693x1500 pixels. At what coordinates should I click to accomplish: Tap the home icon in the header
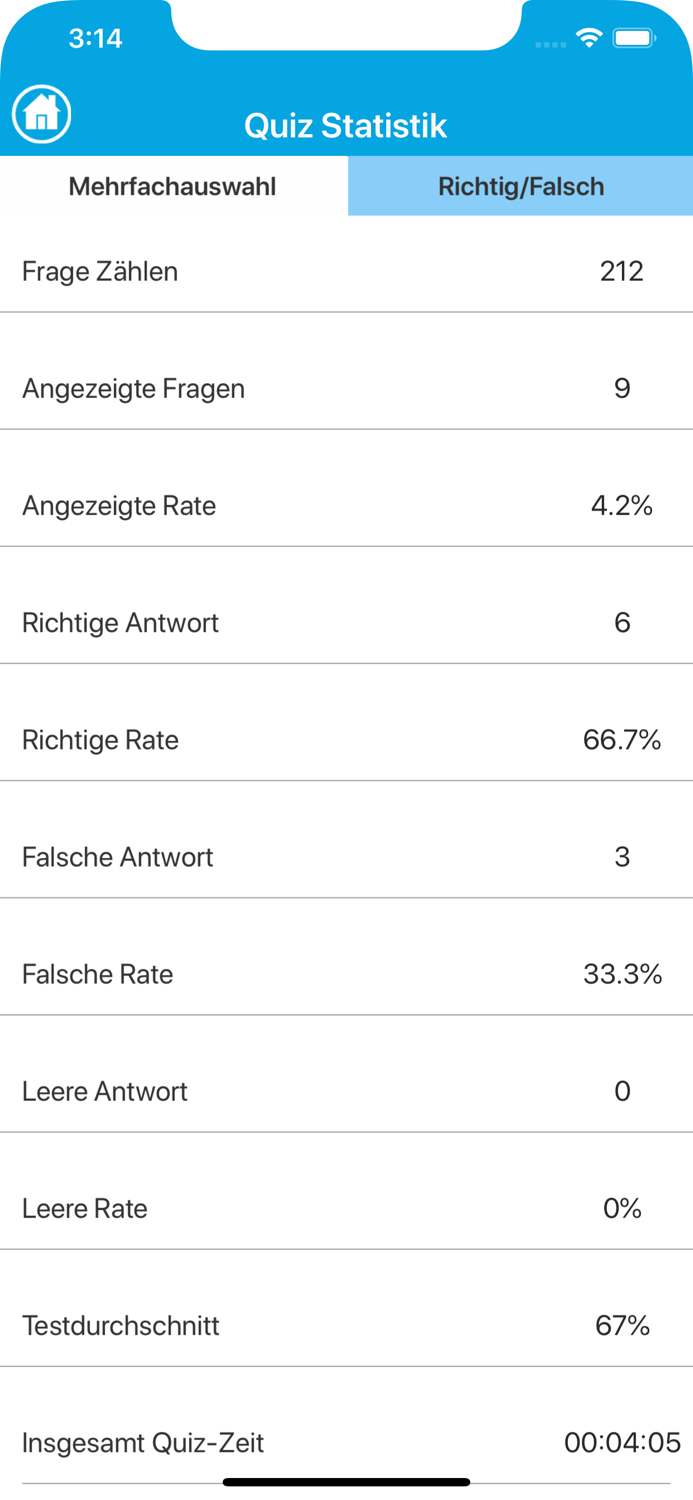(40, 113)
